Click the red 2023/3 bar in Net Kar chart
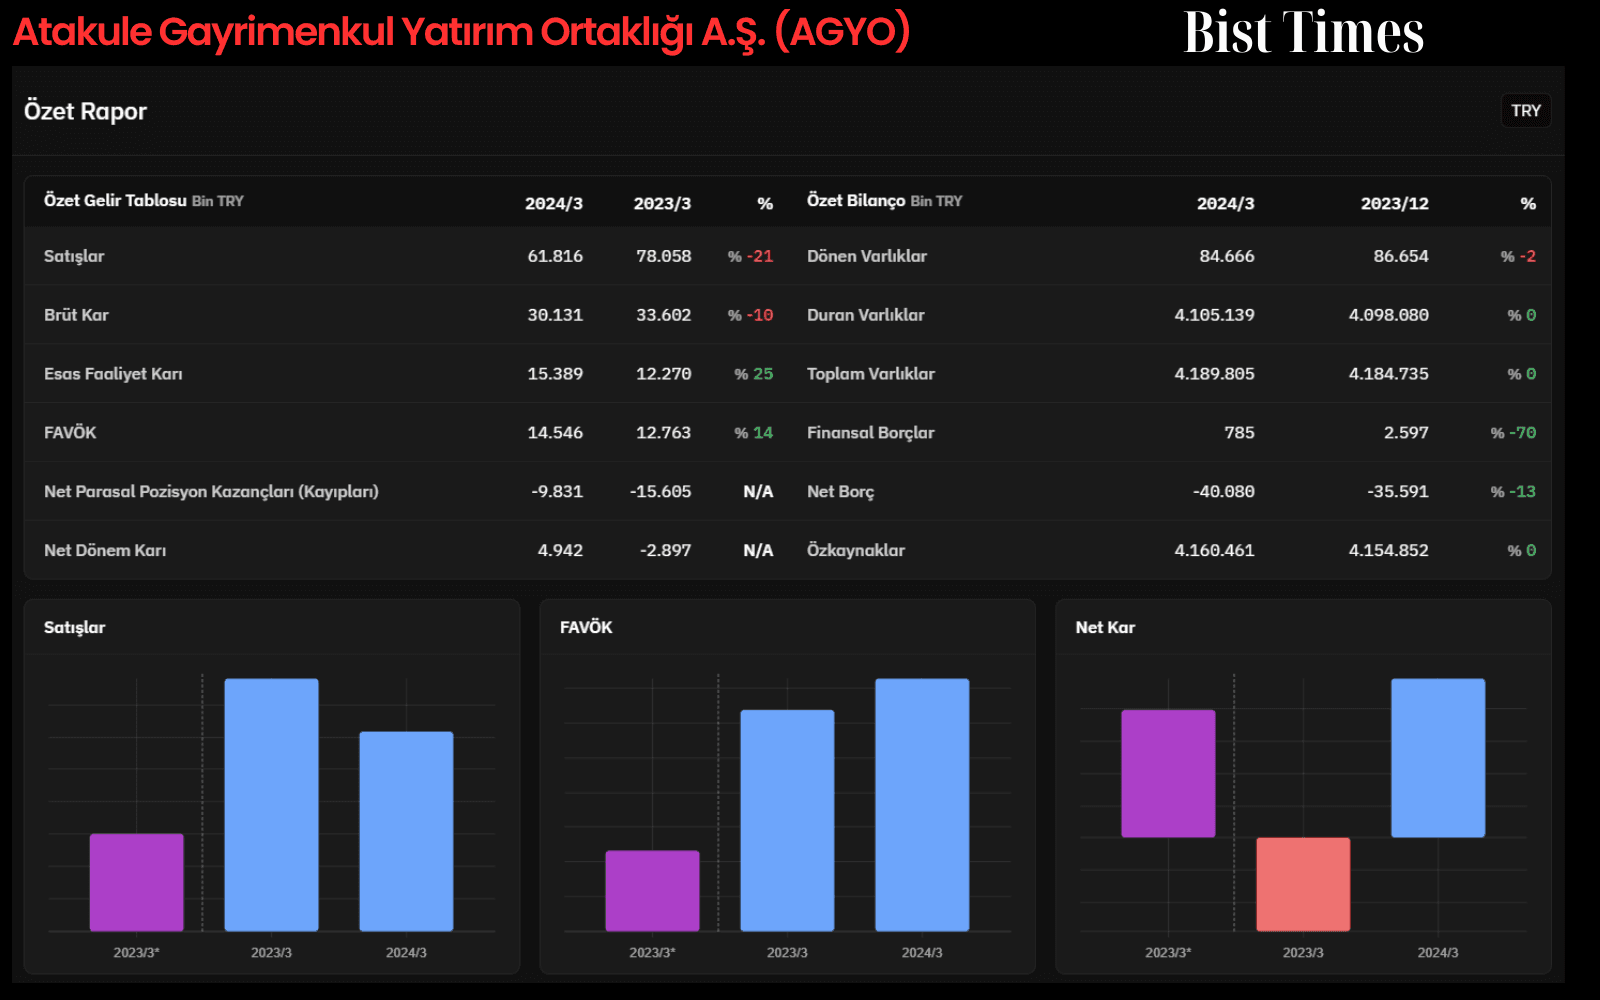Viewport: 1600px width, 1000px height. click(1303, 884)
